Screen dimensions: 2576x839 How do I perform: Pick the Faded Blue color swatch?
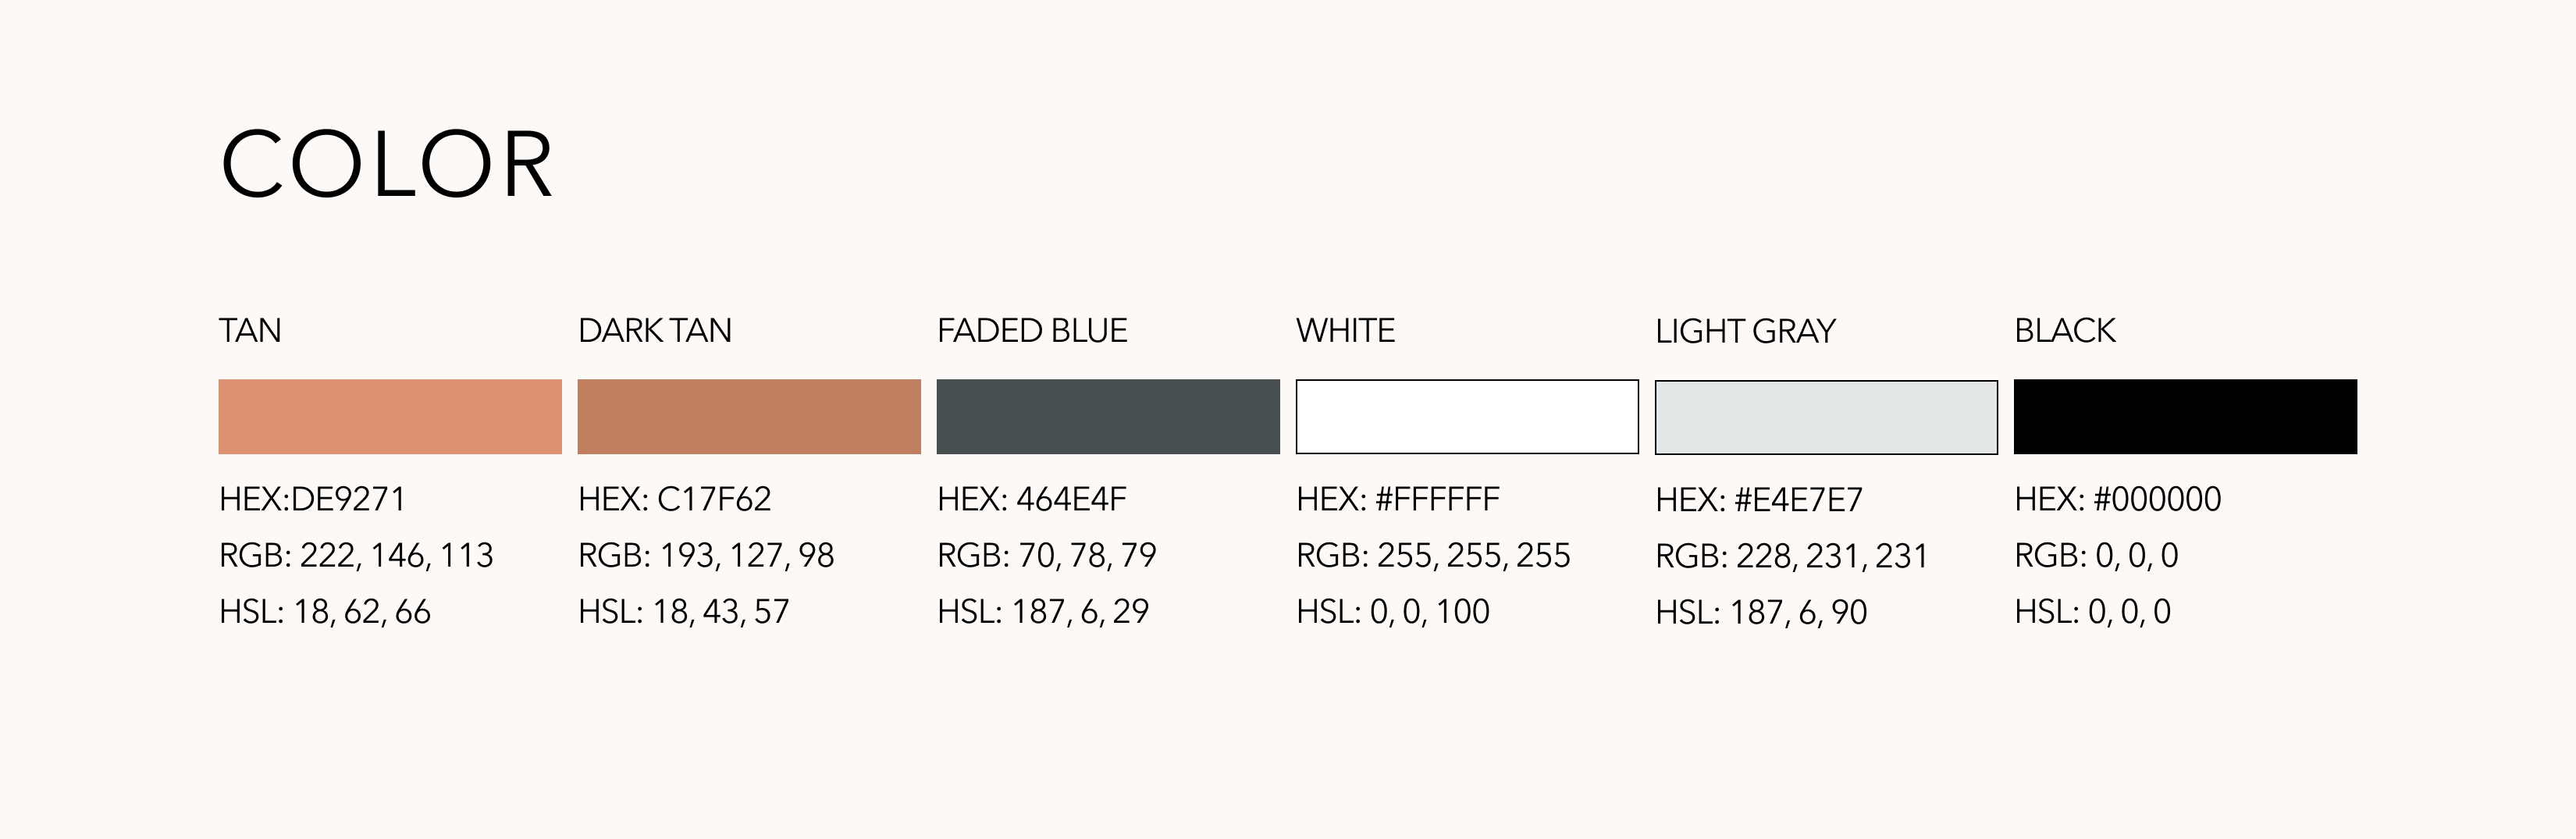tap(1108, 416)
